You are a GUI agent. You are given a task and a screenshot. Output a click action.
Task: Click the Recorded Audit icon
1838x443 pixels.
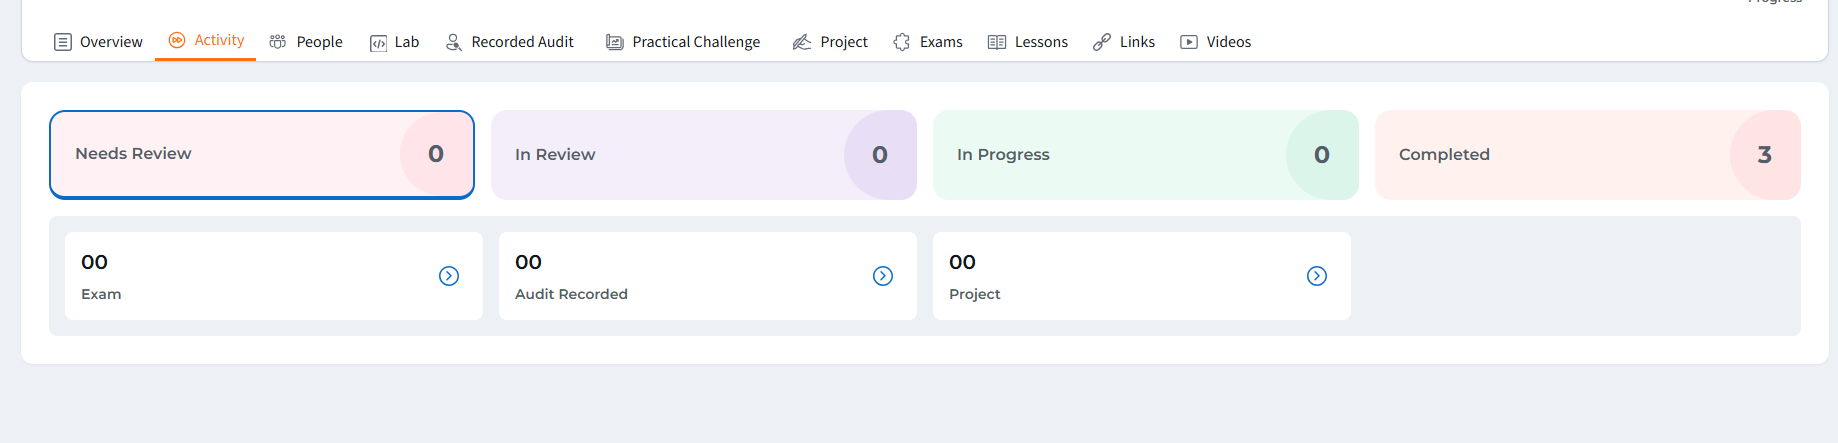(454, 42)
